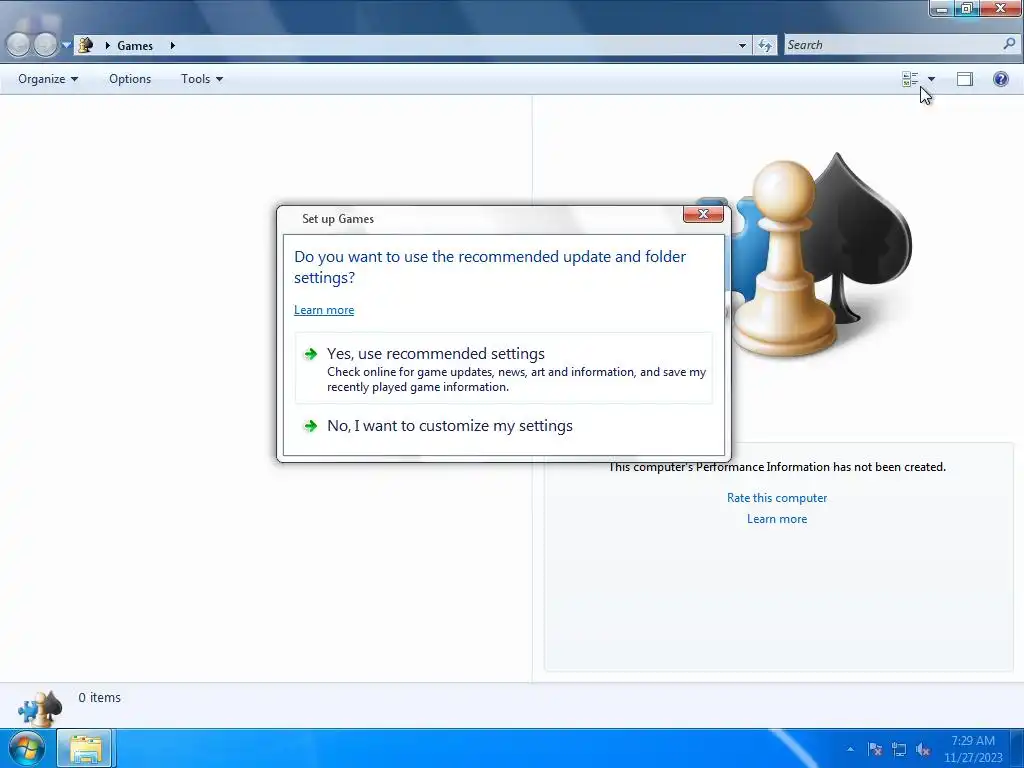Viewport: 1024px width, 768px height.
Task: Click the Games icon in details pane
Action: coord(40,708)
